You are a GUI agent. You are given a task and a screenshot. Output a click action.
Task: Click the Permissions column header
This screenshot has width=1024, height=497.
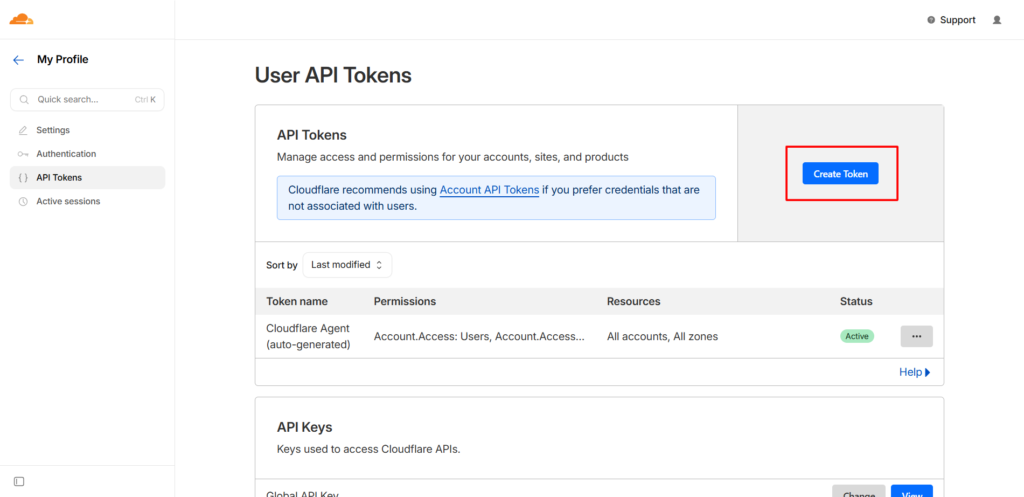coord(405,302)
